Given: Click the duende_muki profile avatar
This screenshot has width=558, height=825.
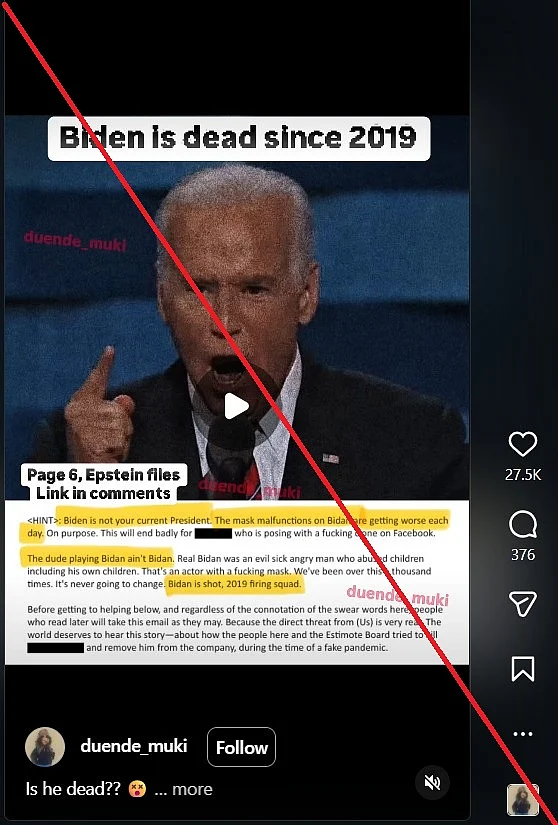Looking at the screenshot, I should (45, 747).
